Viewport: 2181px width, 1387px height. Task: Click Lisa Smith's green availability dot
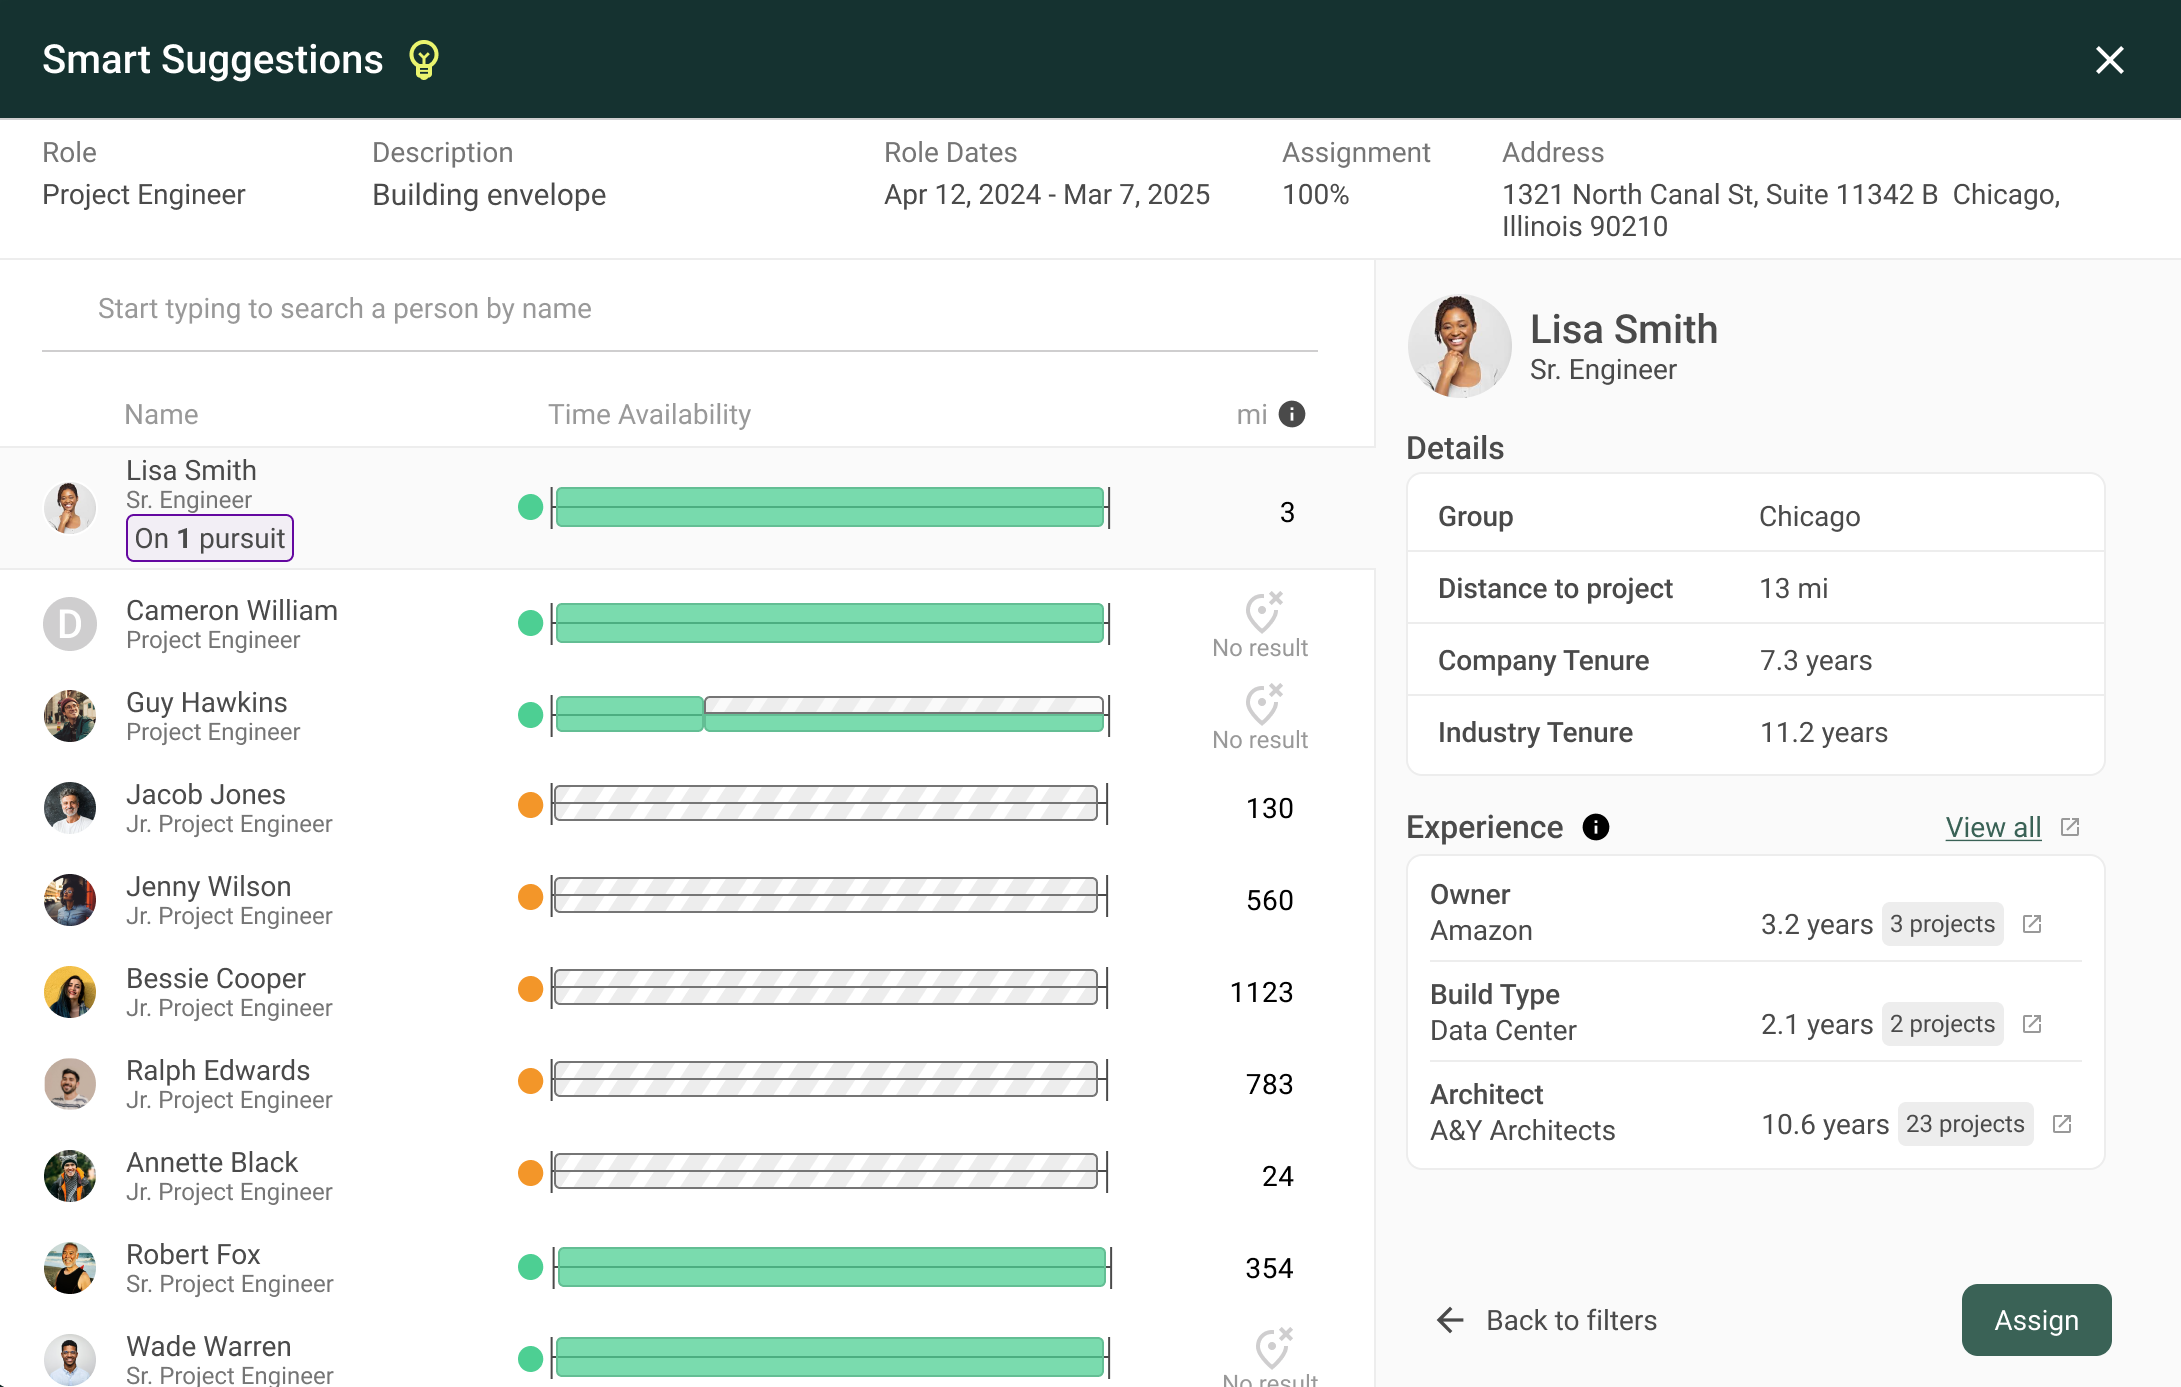530,507
